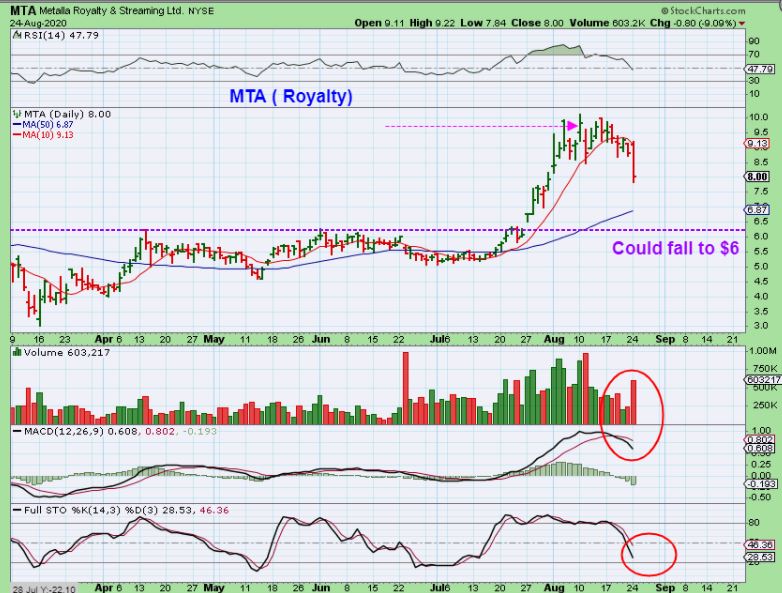Click the High 9.22 value
The image size is (782, 593).
click(432, 23)
